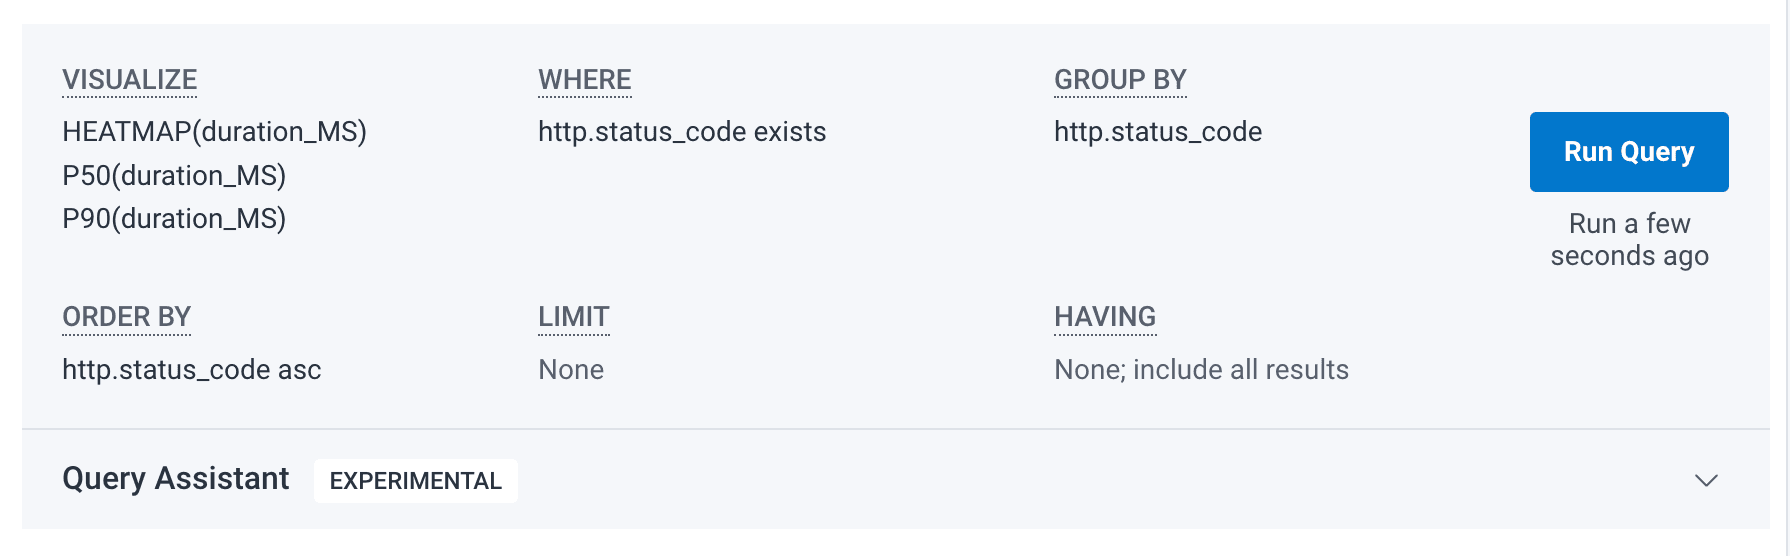Click the WHERE clause label
Viewport: 1790px width, 556px height.
585,80
